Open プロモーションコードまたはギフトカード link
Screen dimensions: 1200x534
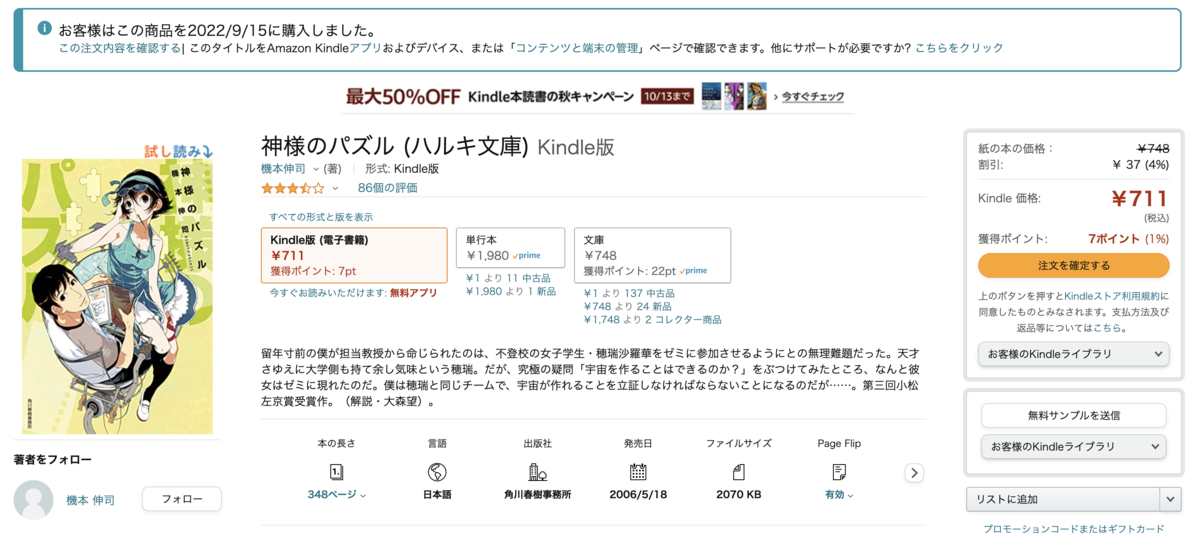point(1073,528)
